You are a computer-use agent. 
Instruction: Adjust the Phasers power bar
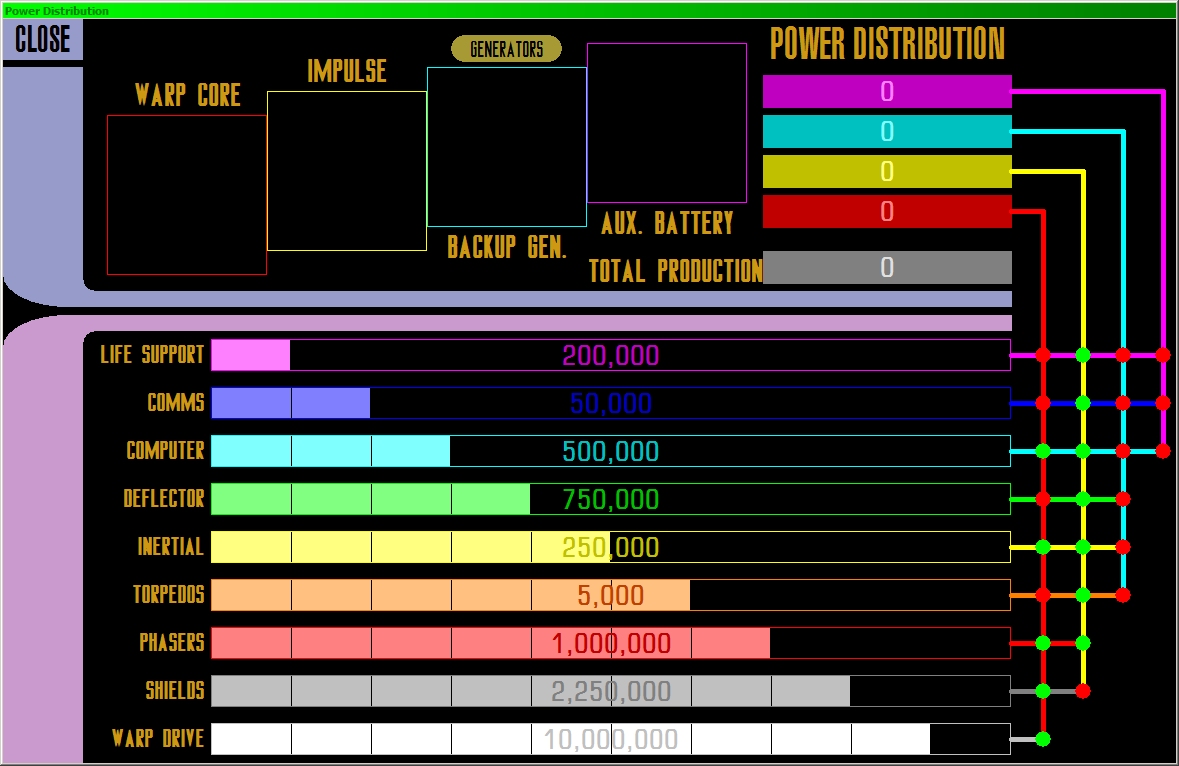[611, 643]
